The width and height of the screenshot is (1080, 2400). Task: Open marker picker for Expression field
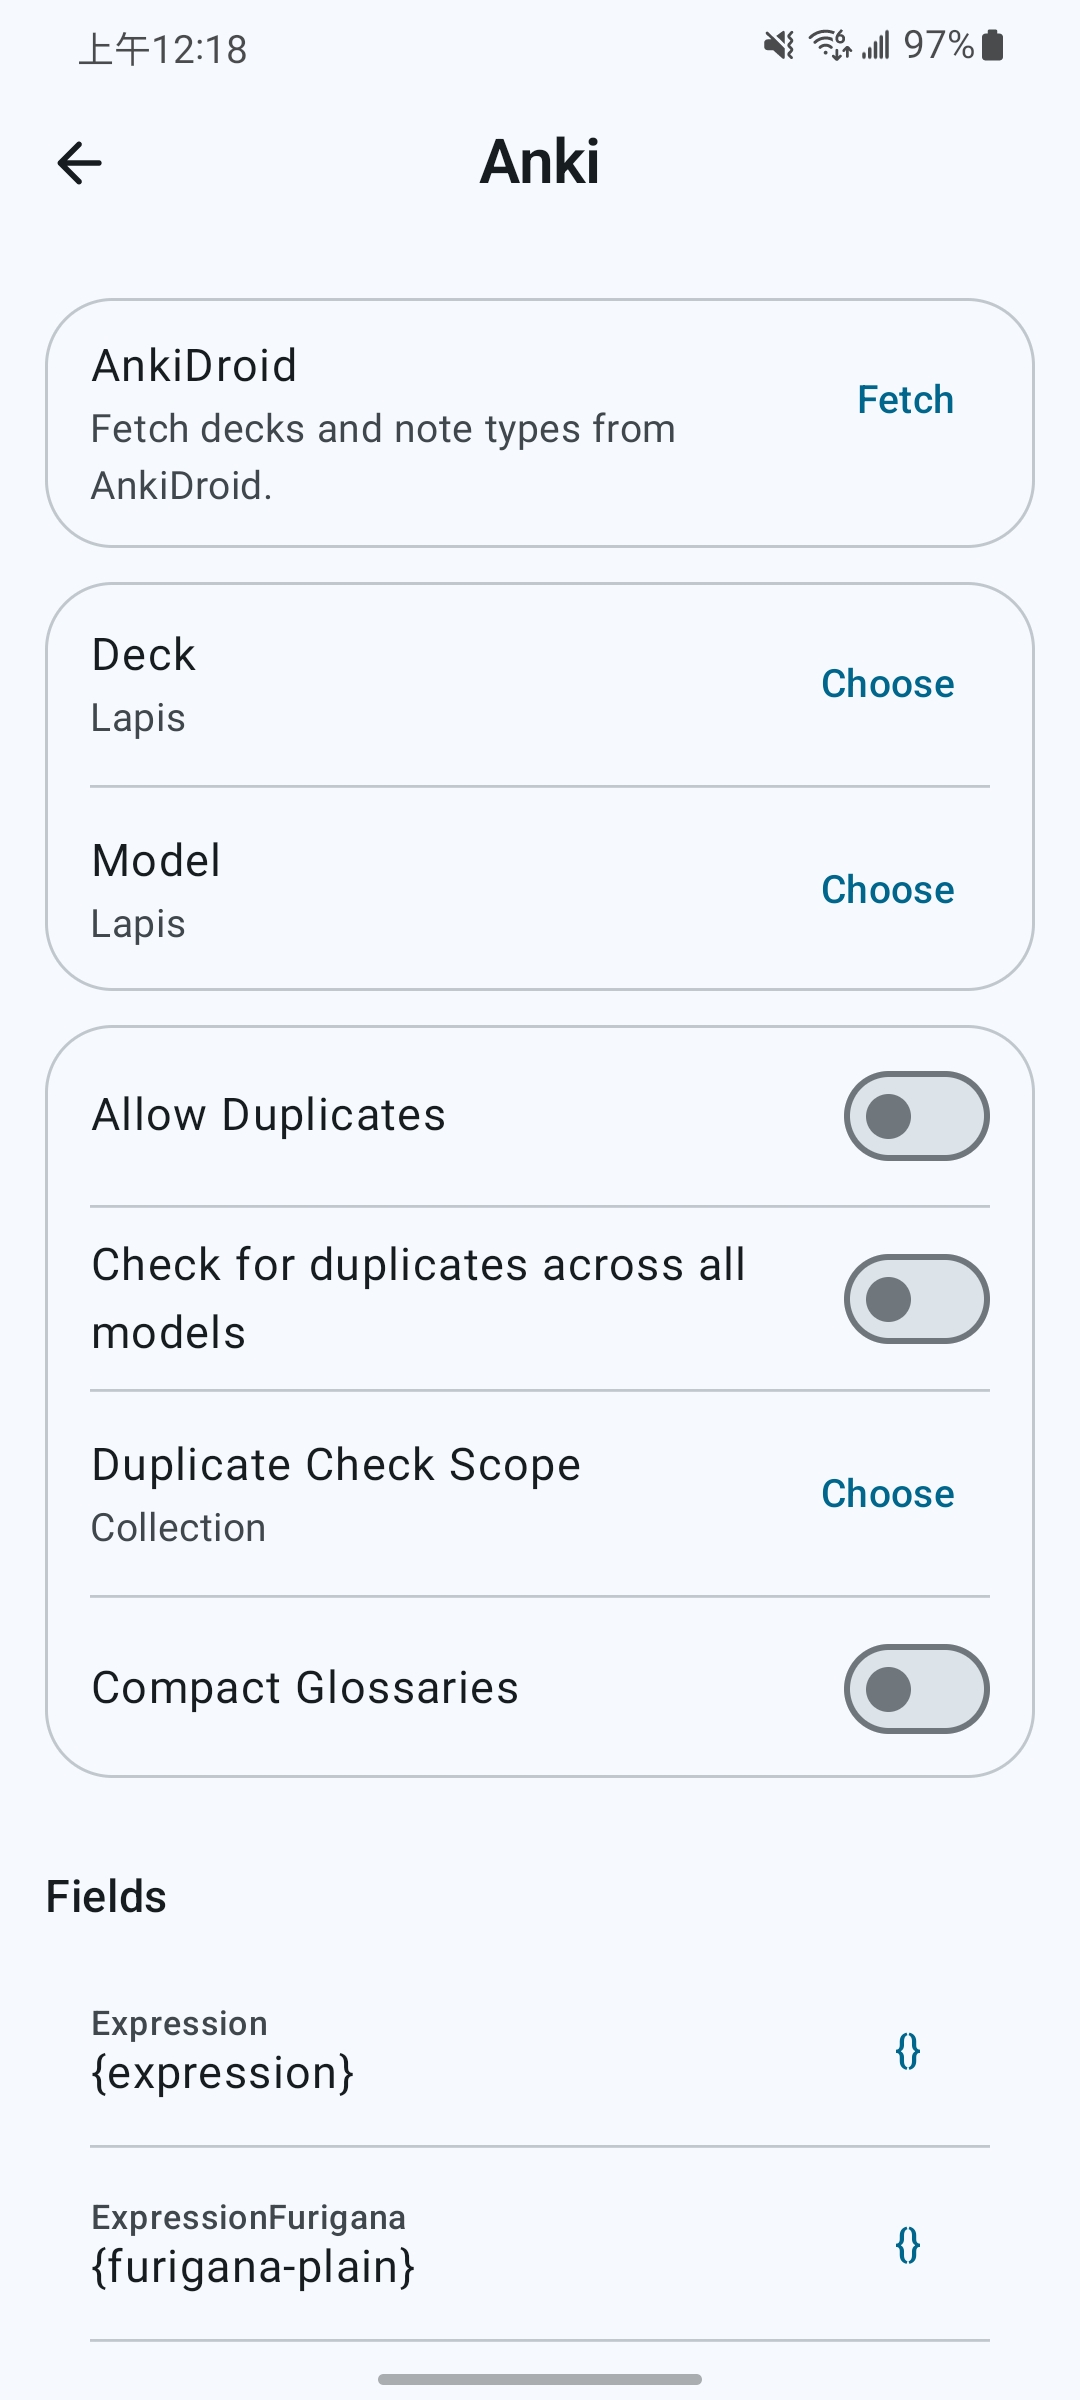[907, 2051]
